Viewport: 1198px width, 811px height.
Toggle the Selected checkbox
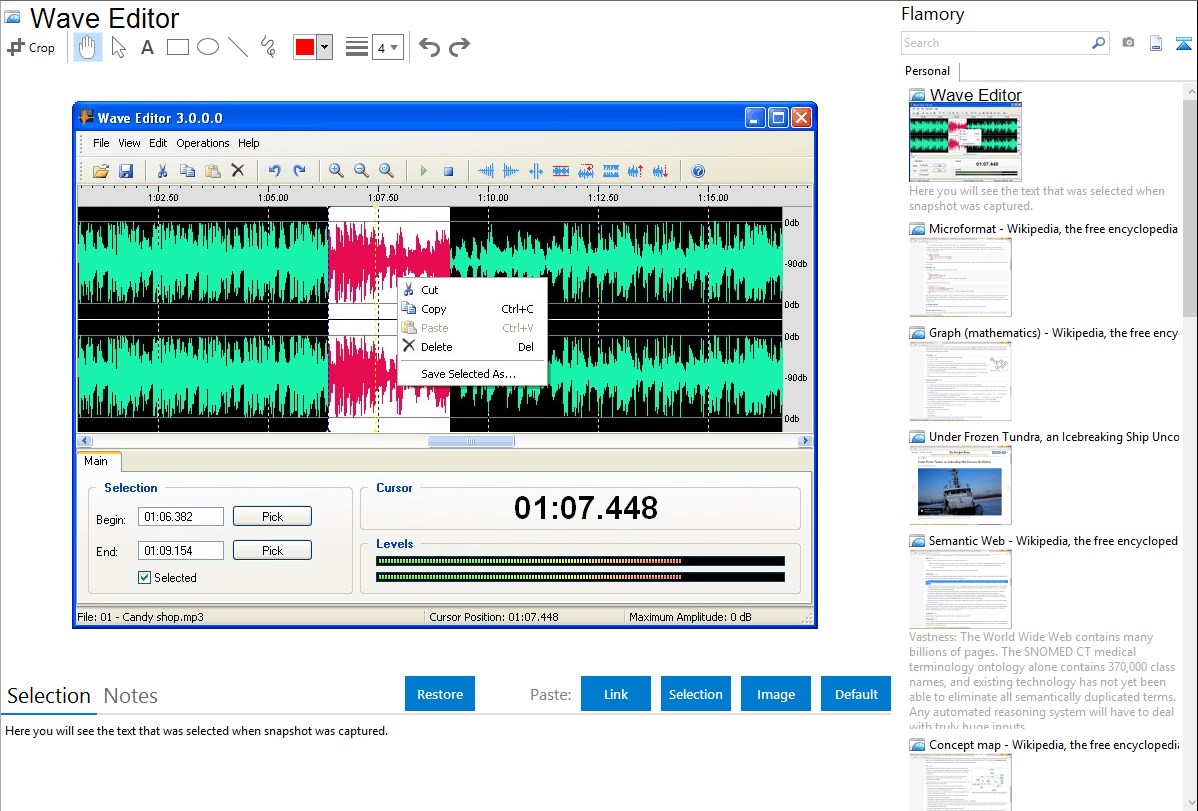click(145, 577)
